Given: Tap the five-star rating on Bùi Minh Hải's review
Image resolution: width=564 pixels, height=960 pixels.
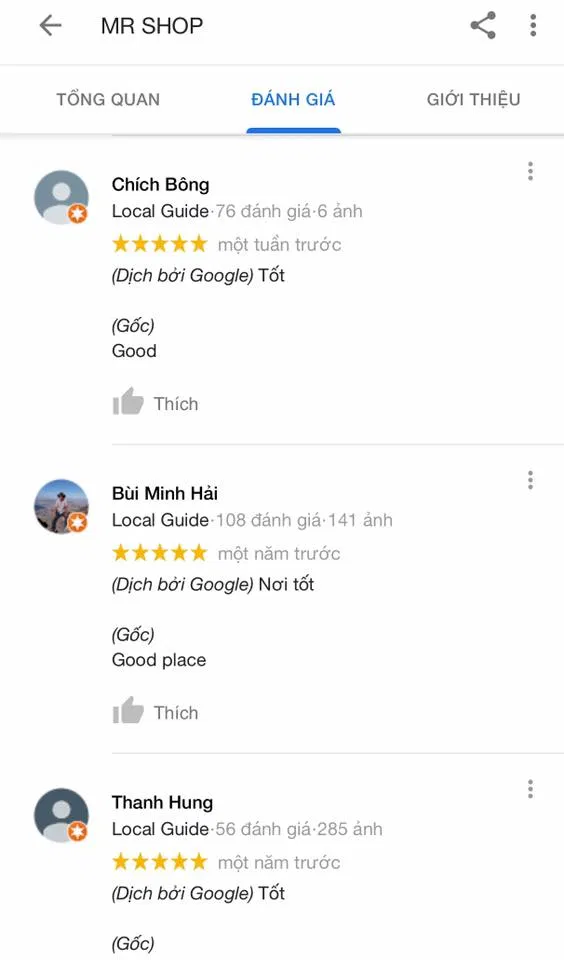Looking at the screenshot, I should (160, 553).
